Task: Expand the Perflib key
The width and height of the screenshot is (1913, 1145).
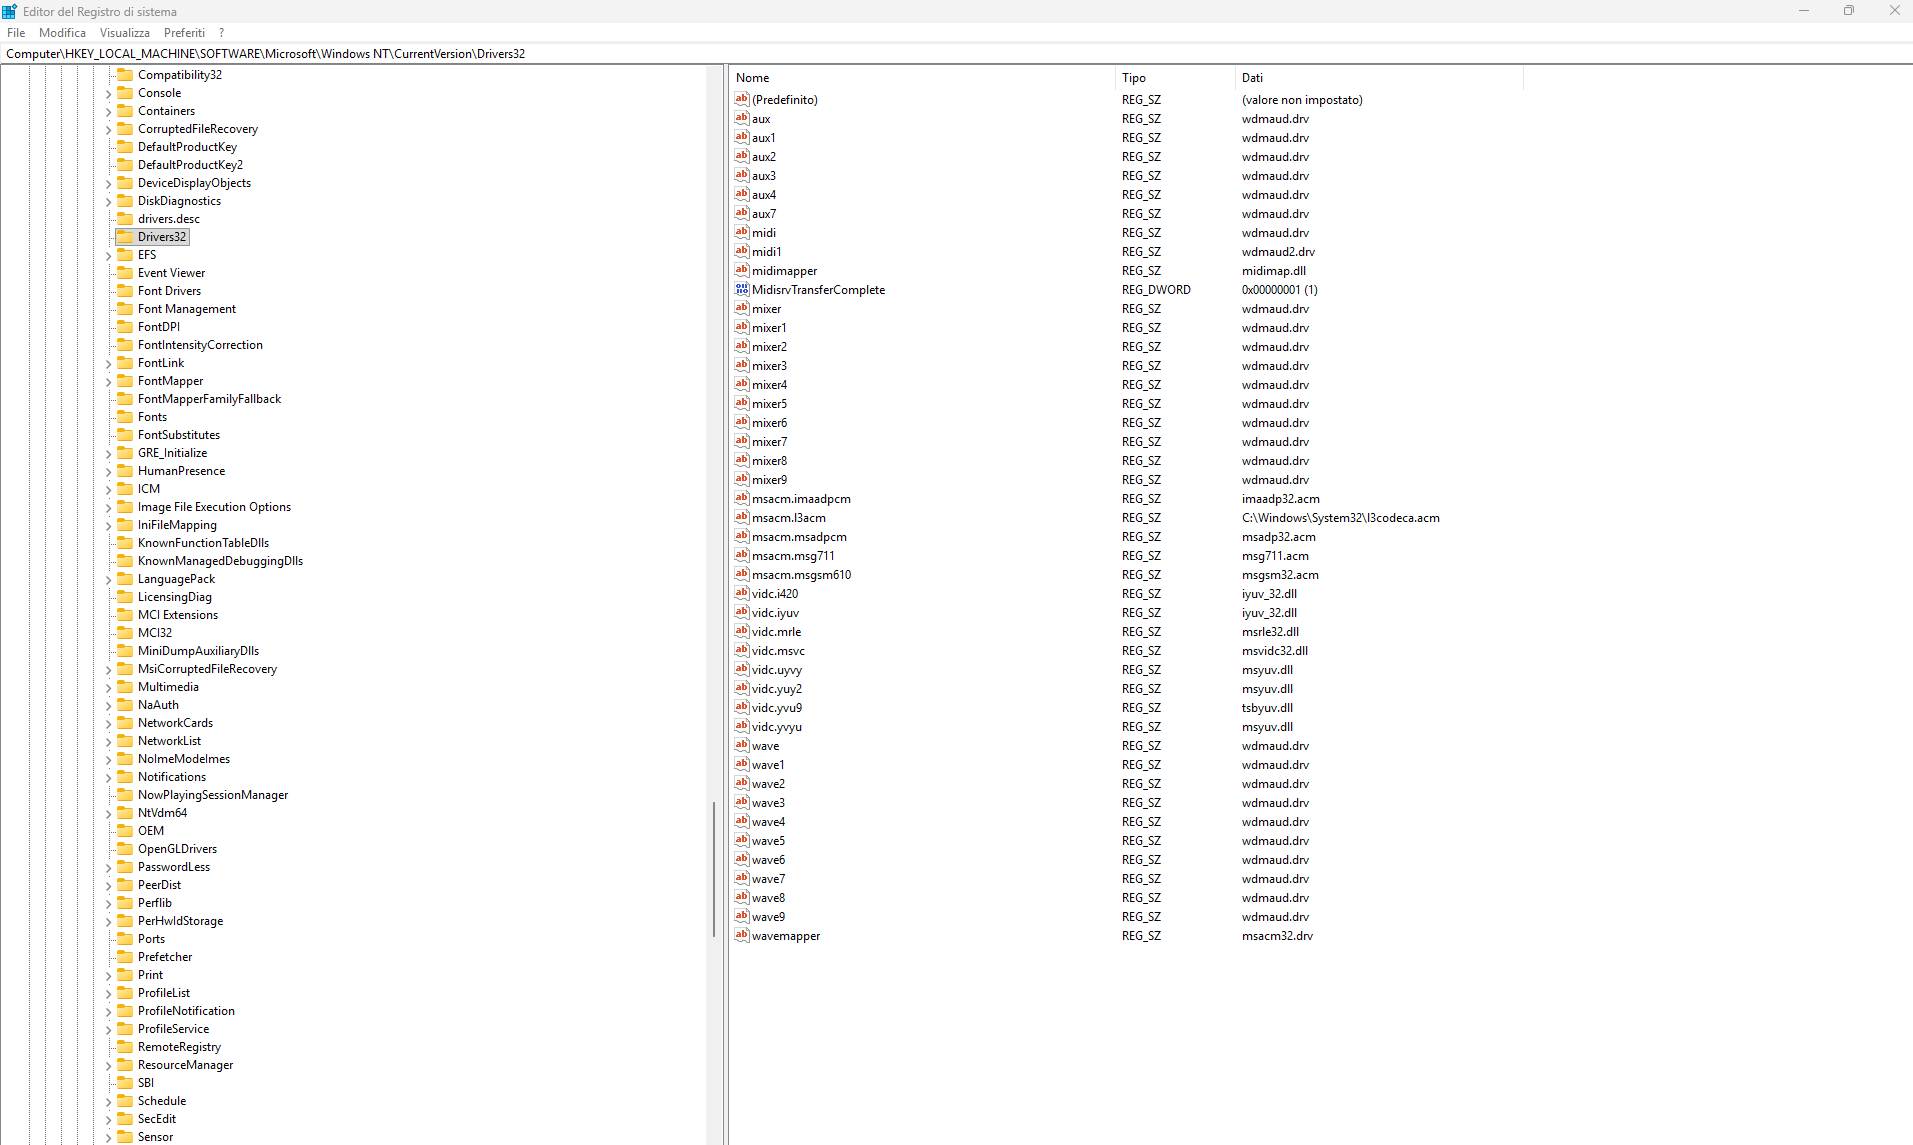Action: (x=108, y=904)
